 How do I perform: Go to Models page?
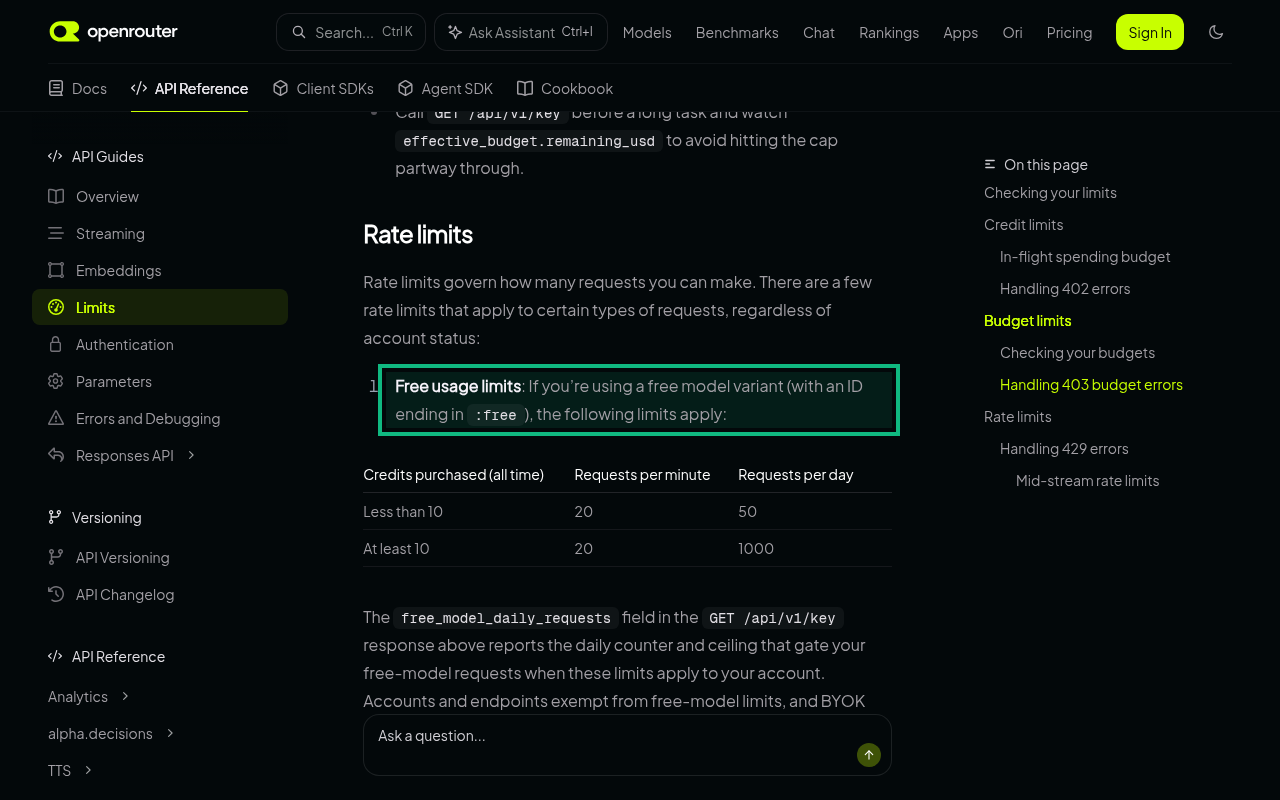pyautogui.click(x=647, y=32)
